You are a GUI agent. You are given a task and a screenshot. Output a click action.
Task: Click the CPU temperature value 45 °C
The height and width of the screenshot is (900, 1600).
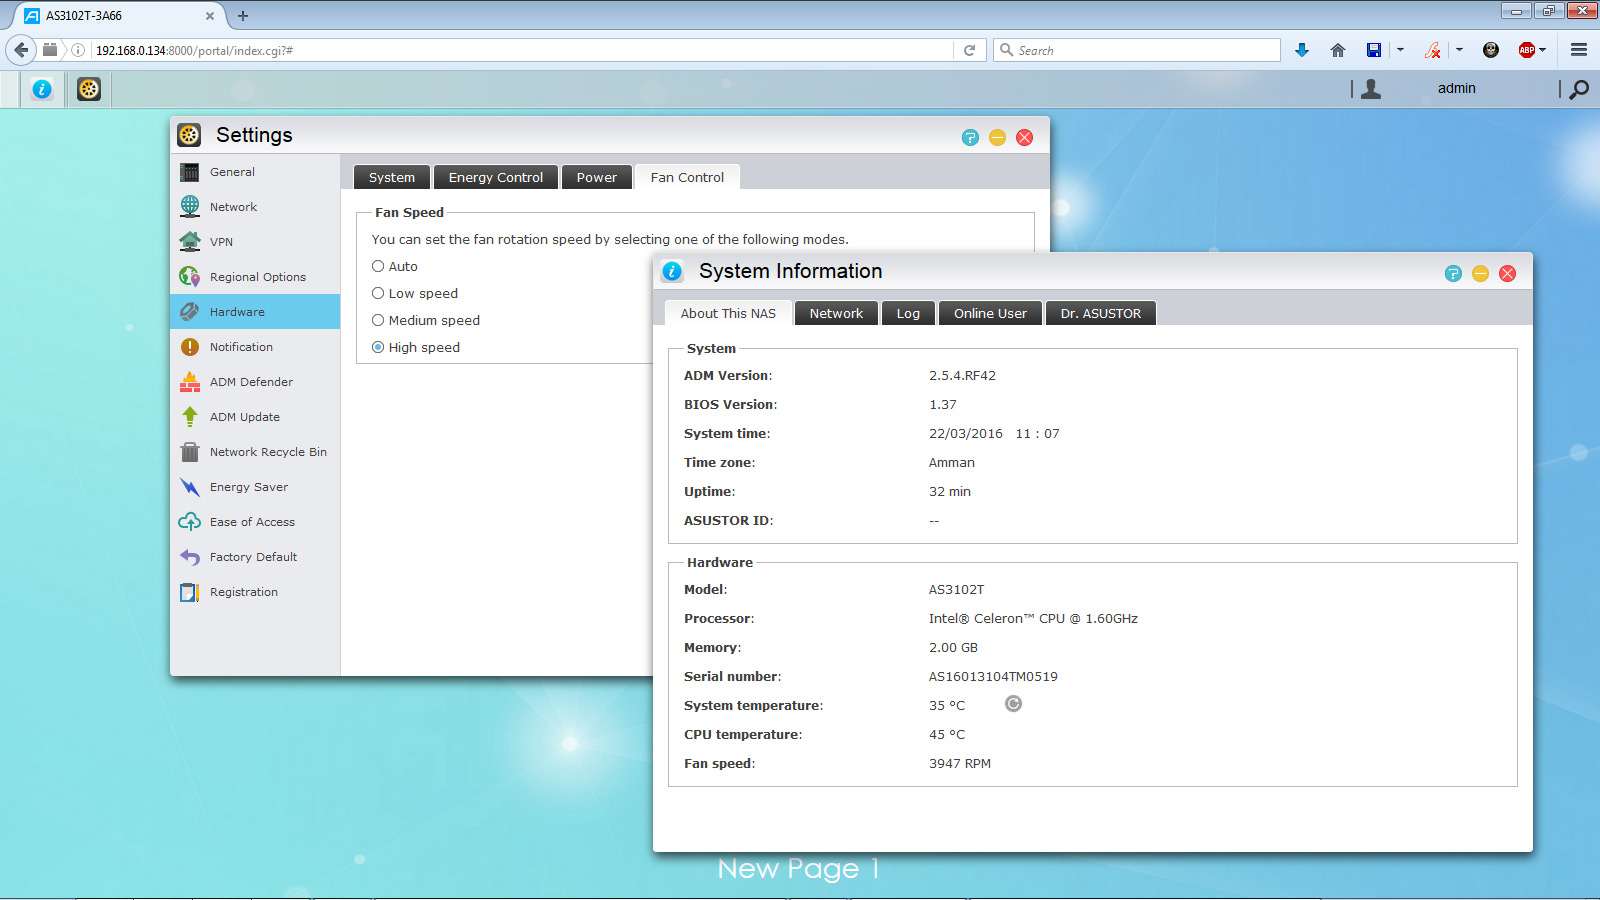(x=947, y=735)
